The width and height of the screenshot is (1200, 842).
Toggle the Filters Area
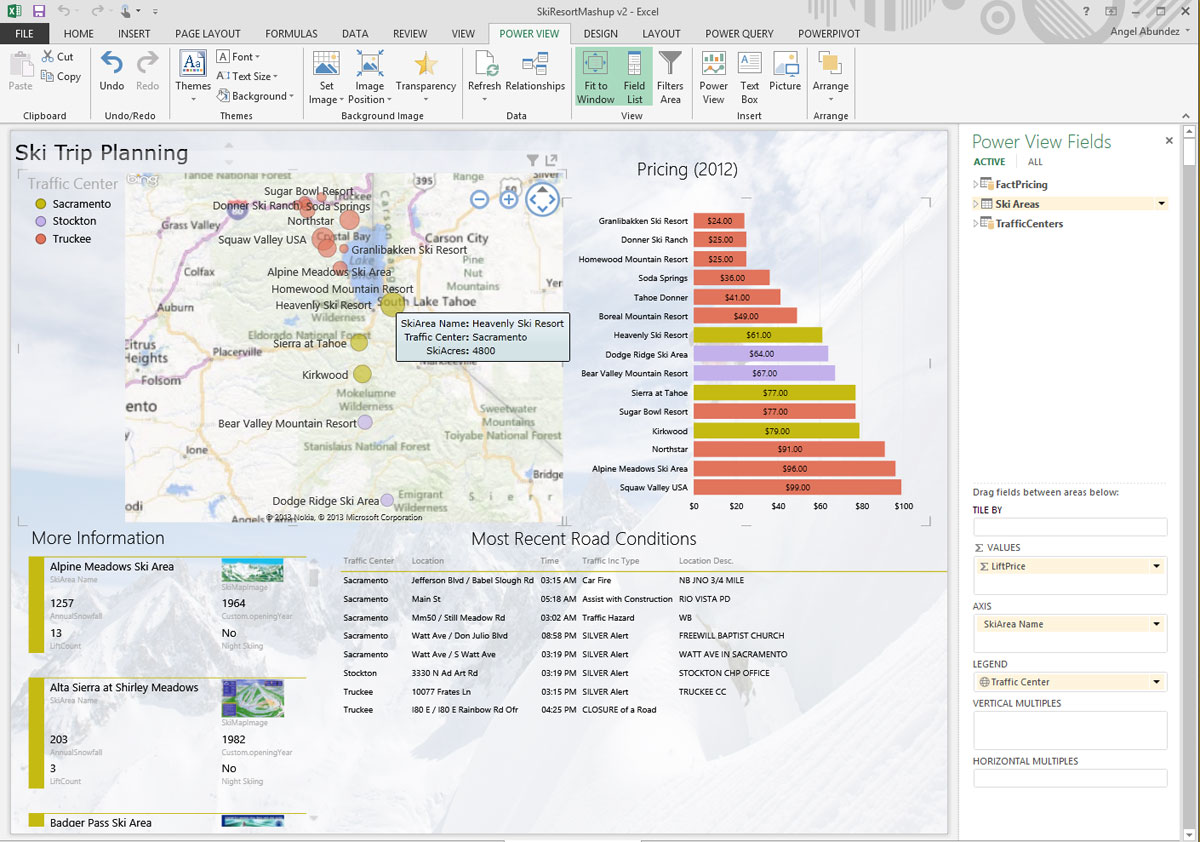coord(670,78)
